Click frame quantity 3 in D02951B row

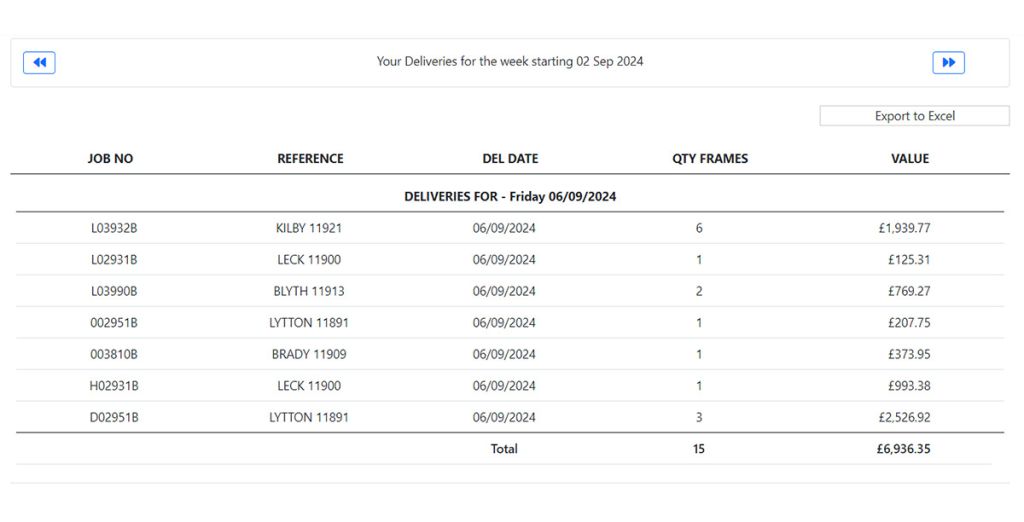click(699, 417)
